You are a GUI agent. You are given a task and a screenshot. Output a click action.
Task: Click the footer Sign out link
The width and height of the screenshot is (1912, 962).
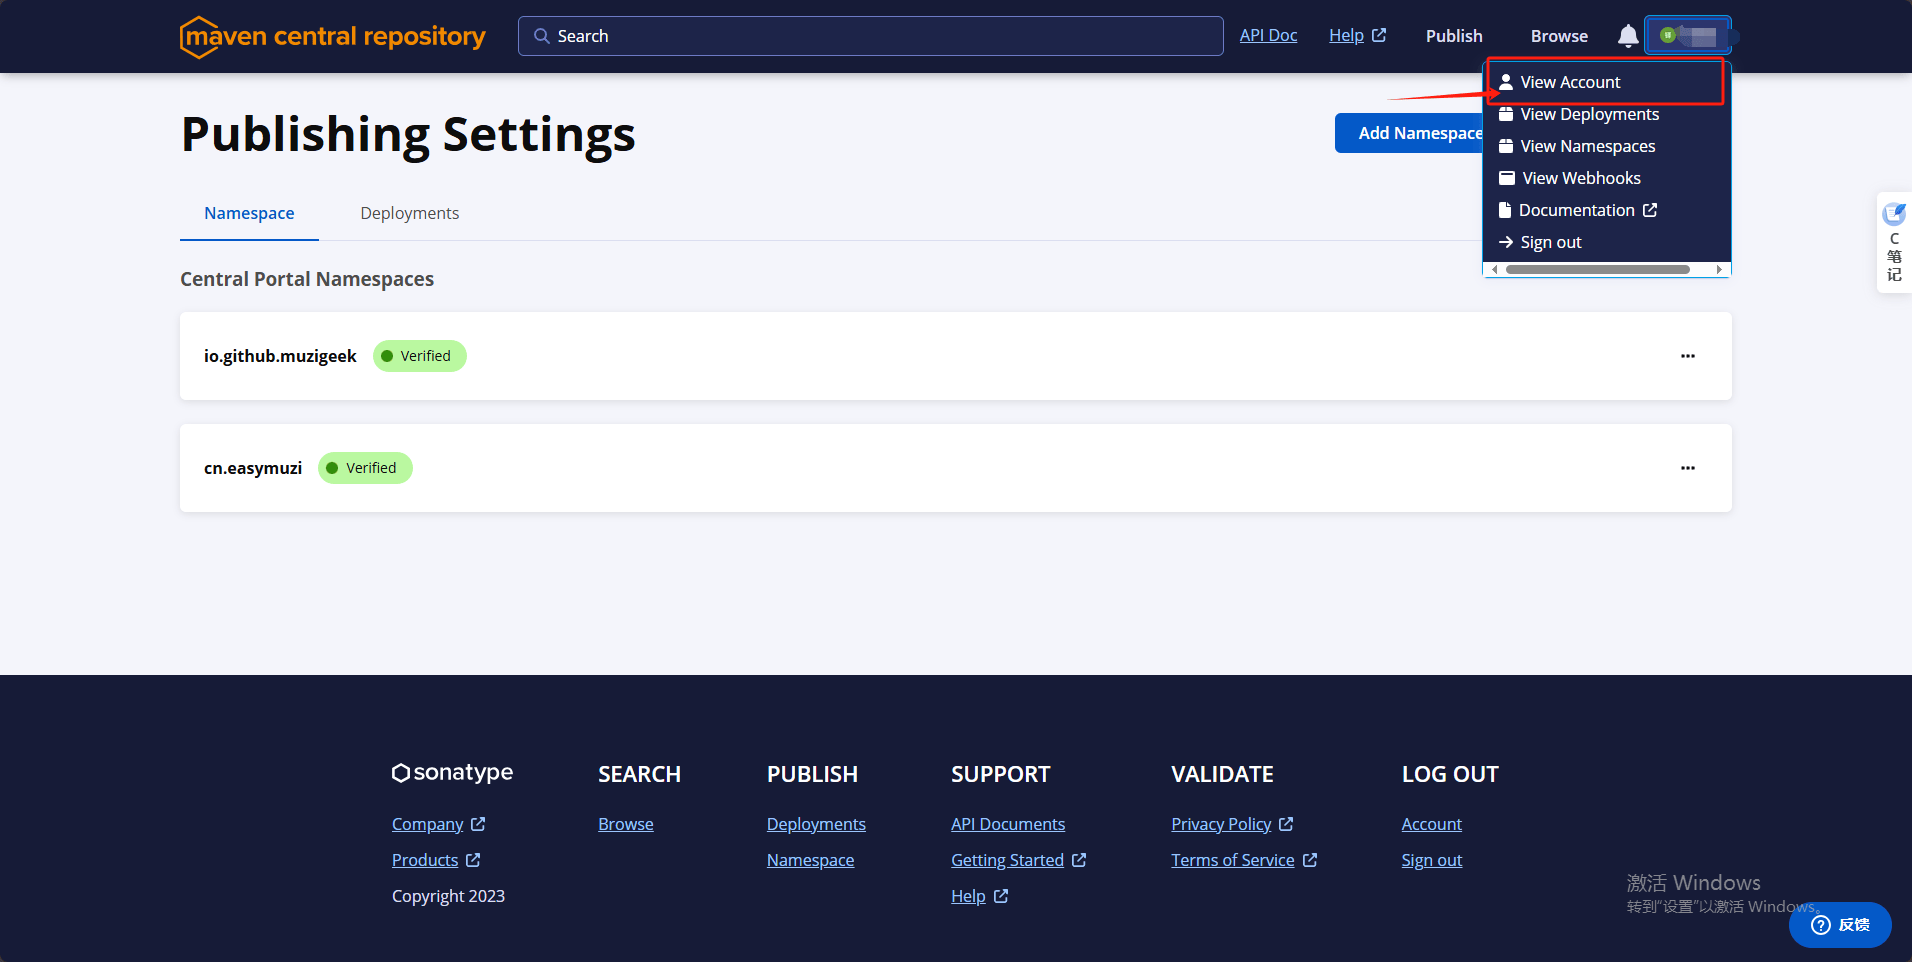(x=1431, y=860)
